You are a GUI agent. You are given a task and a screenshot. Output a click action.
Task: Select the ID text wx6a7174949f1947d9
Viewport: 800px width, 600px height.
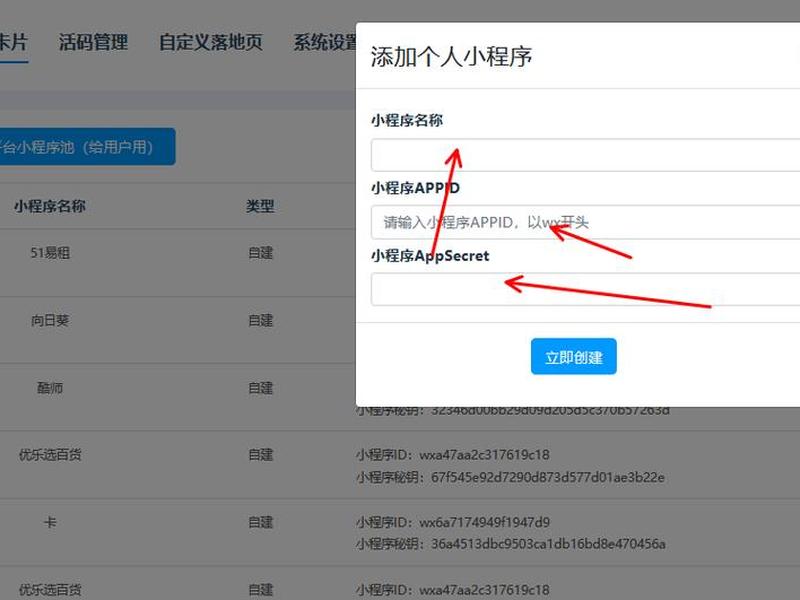coord(484,522)
